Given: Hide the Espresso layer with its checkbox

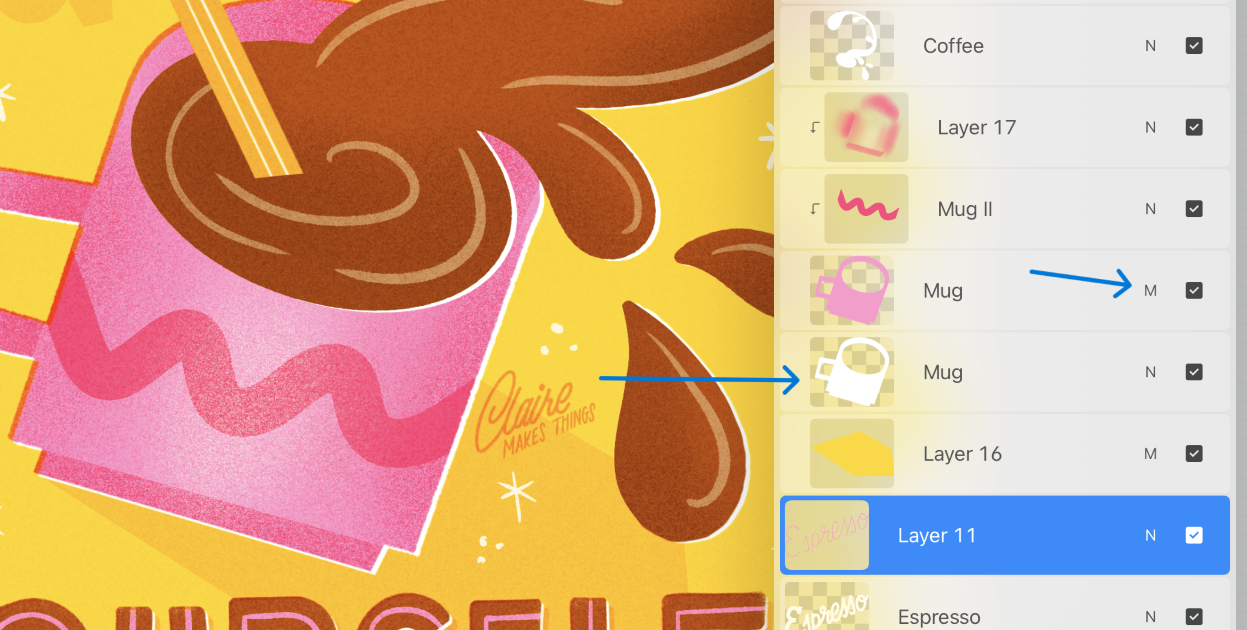Looking at the screenshot, I should (1194, 617).
